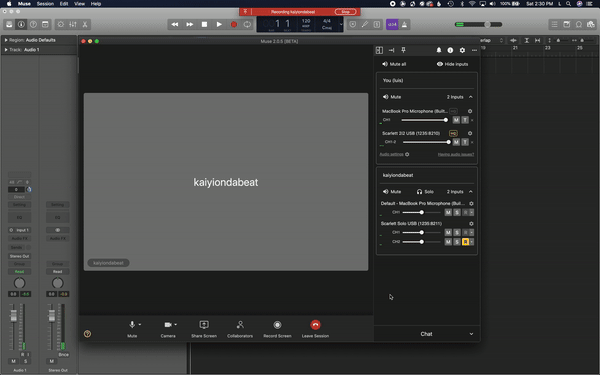Mute the Scarlett 2i2 CH1-2 input
The image size is (600, 375).
coord(456,142)
